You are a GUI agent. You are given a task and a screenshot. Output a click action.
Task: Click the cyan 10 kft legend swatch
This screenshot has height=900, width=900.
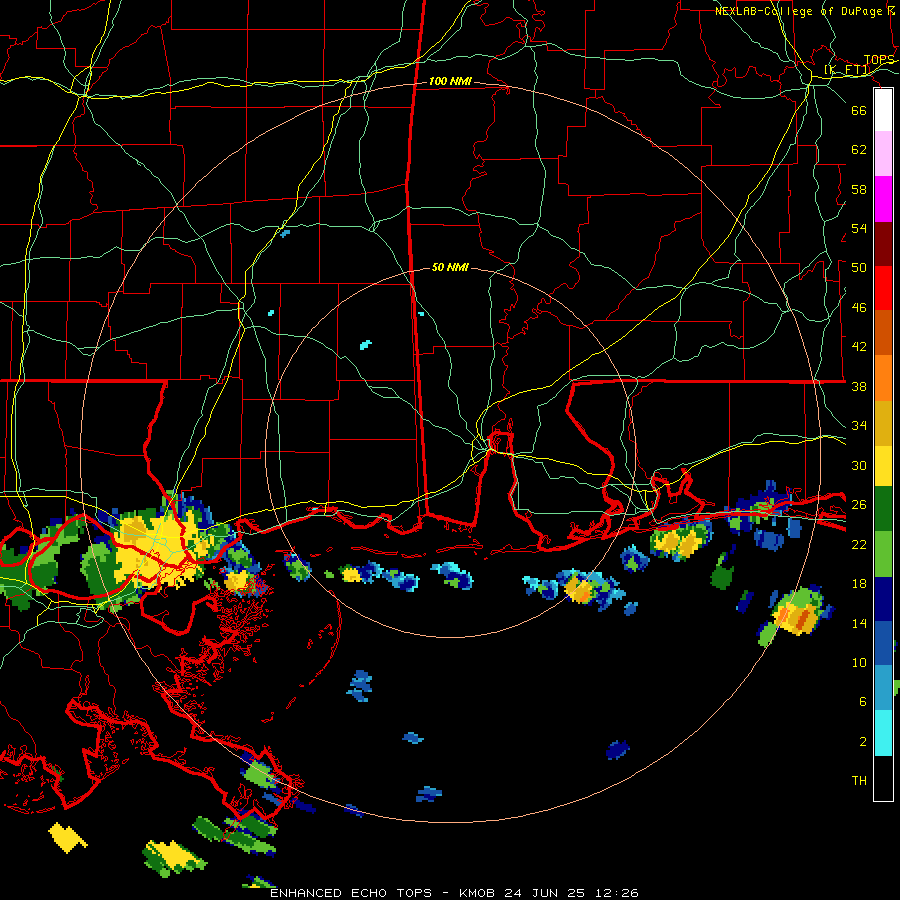[883, 733]
